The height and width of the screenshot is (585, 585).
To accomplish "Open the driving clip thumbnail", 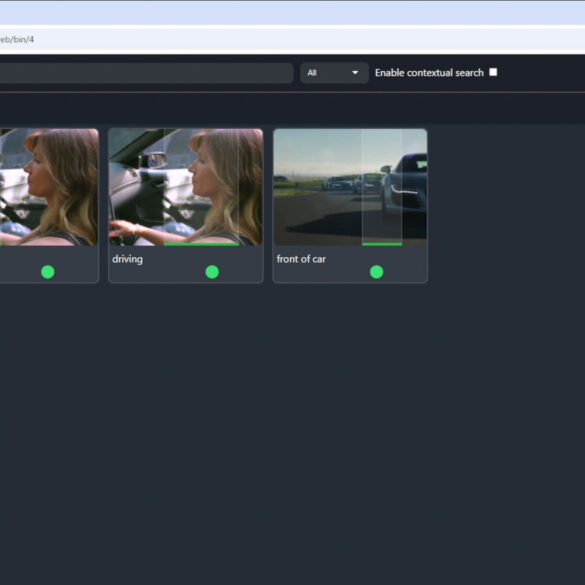I will (x=185, y=187).
